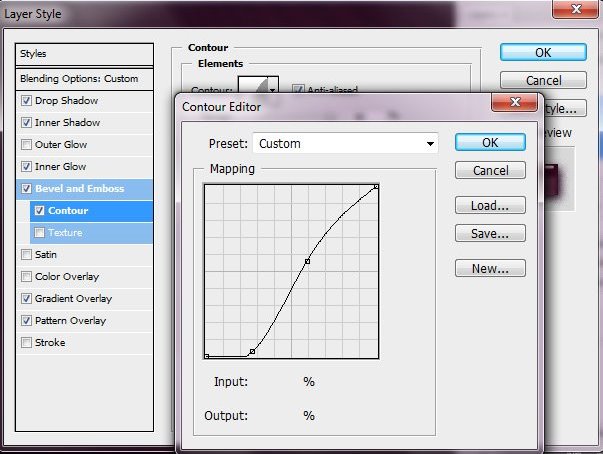Select the bottom-left curve control point

pyautogui.click(x=206, y=355)
